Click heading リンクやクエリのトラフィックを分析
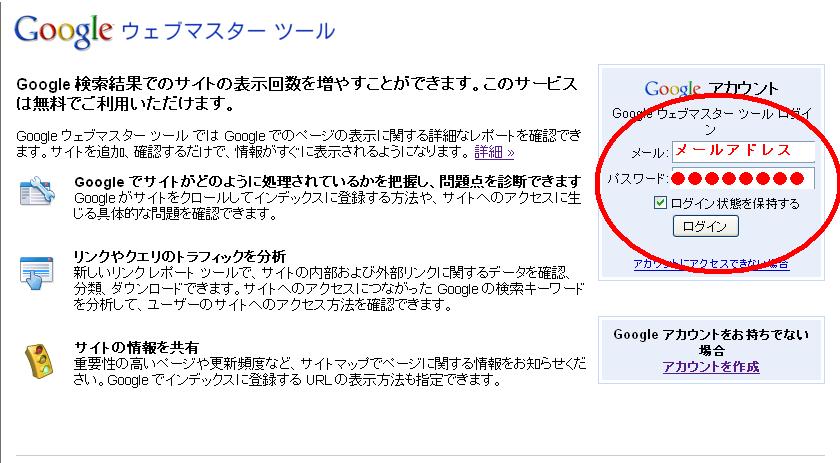840x463 pixels. coord(180,257)
